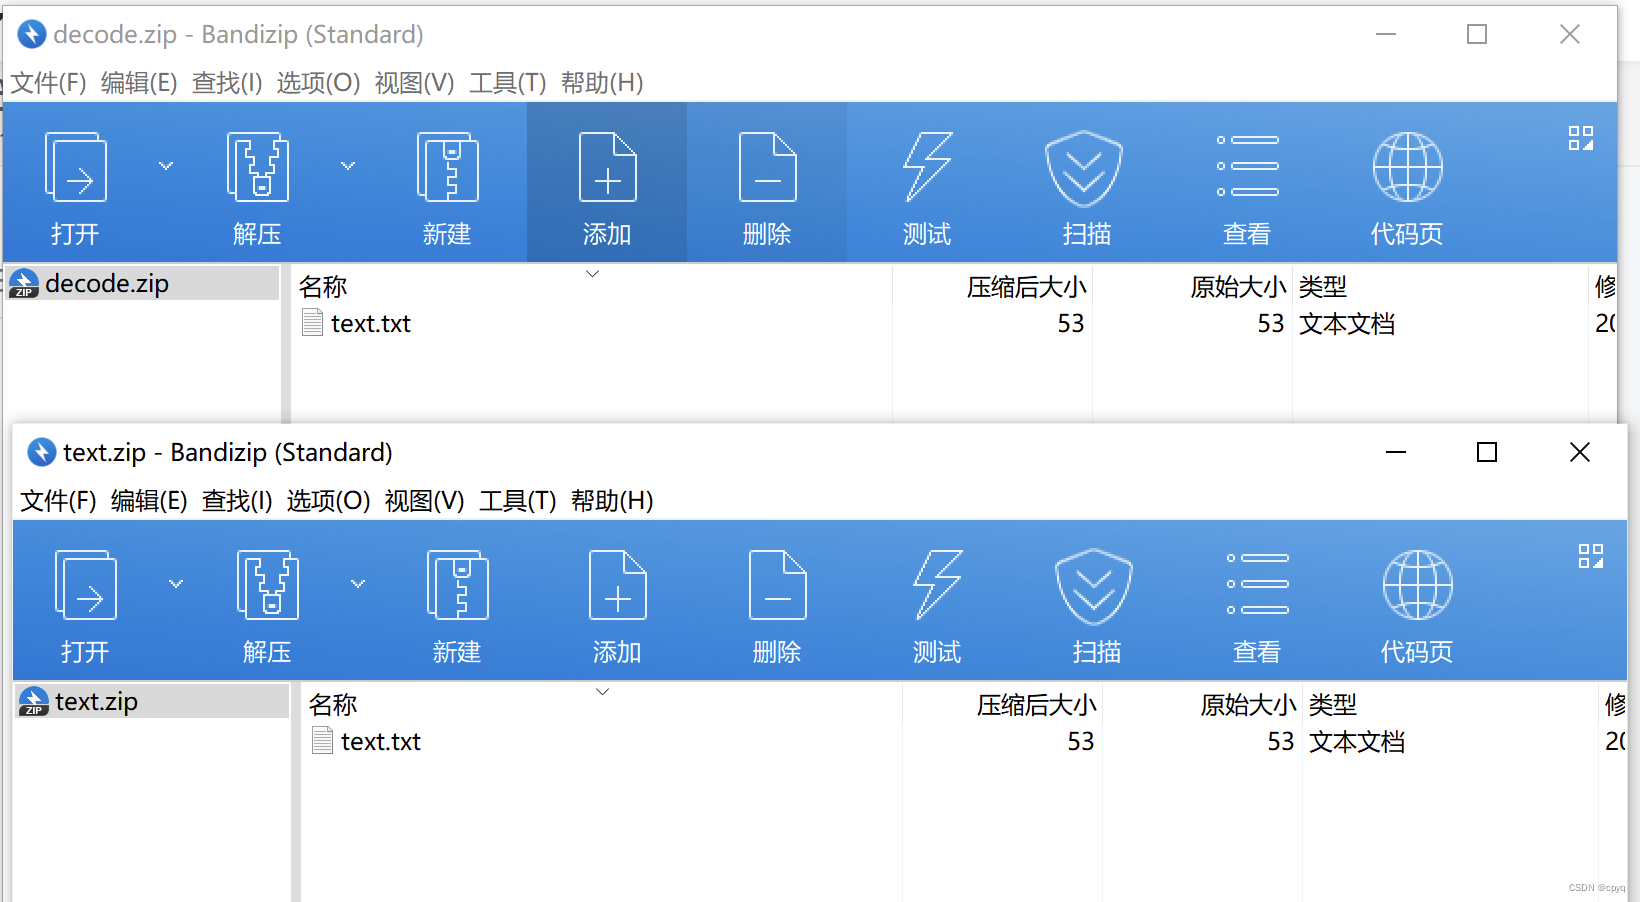
Task: Expand the dropdown next to 打开 button
Action: [x=165, y=166]
